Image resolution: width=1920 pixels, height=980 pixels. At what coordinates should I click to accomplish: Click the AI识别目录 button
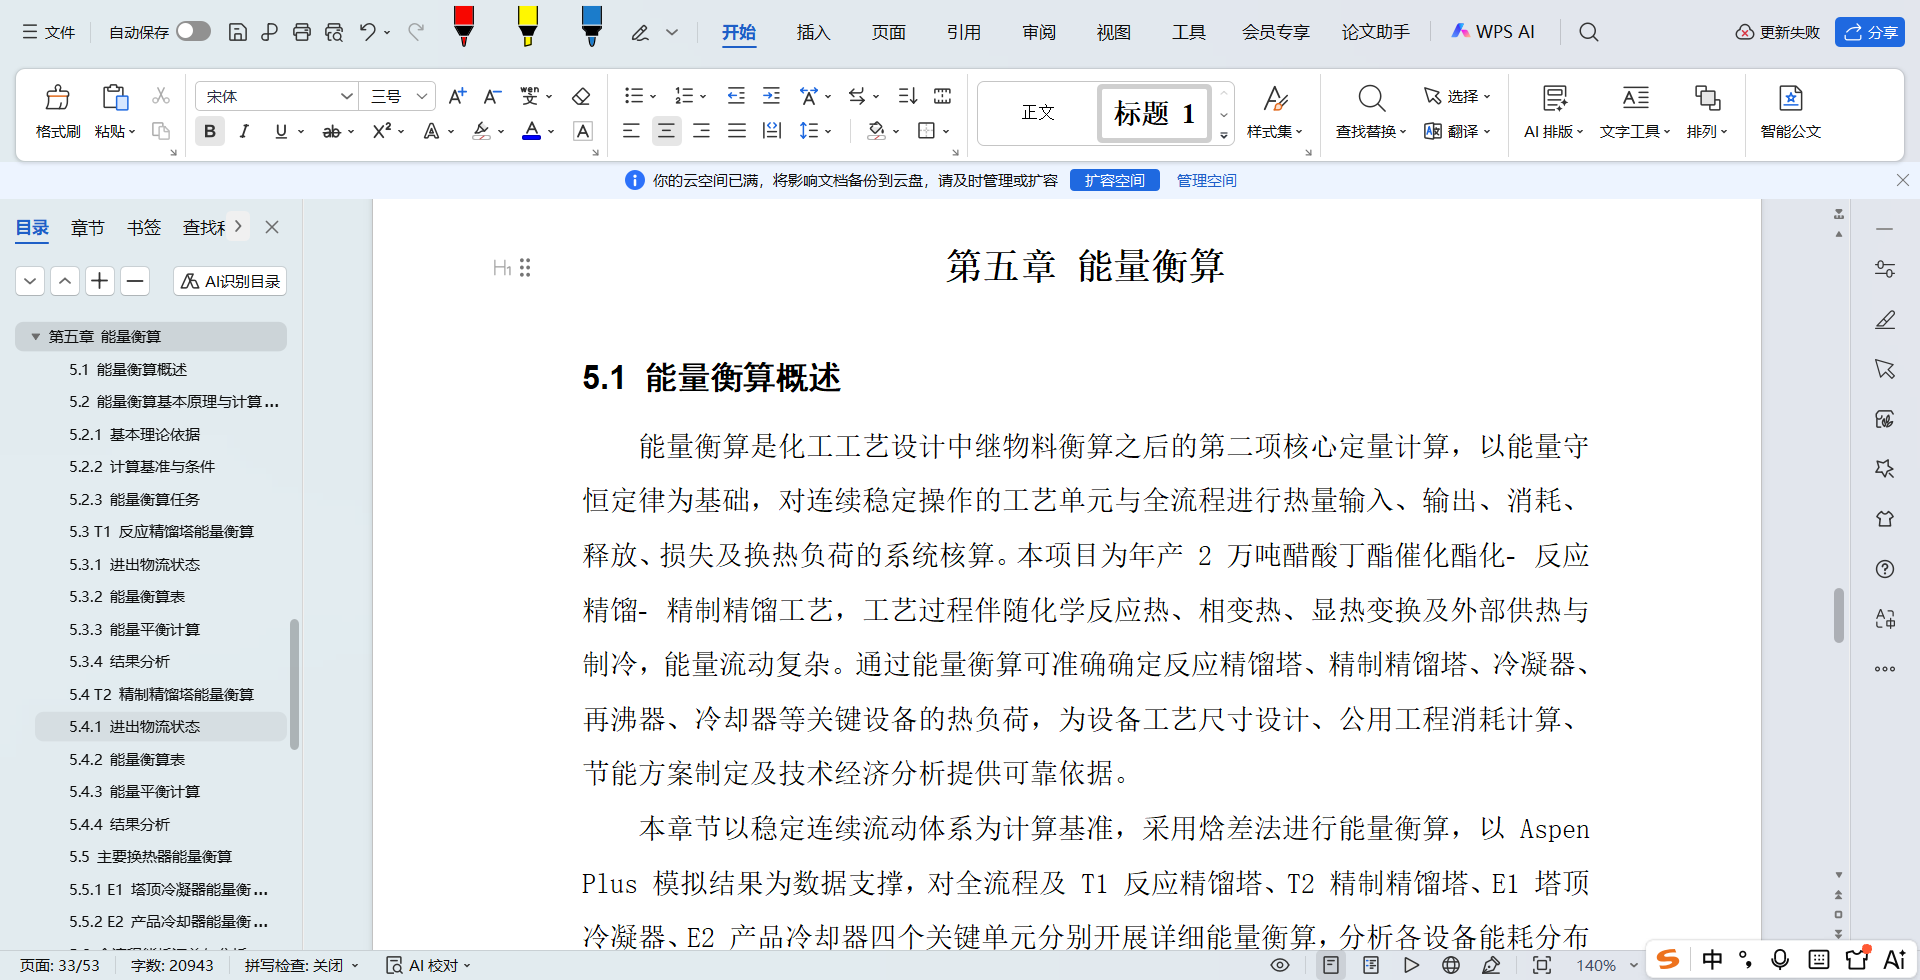click(x=230, y=281)
